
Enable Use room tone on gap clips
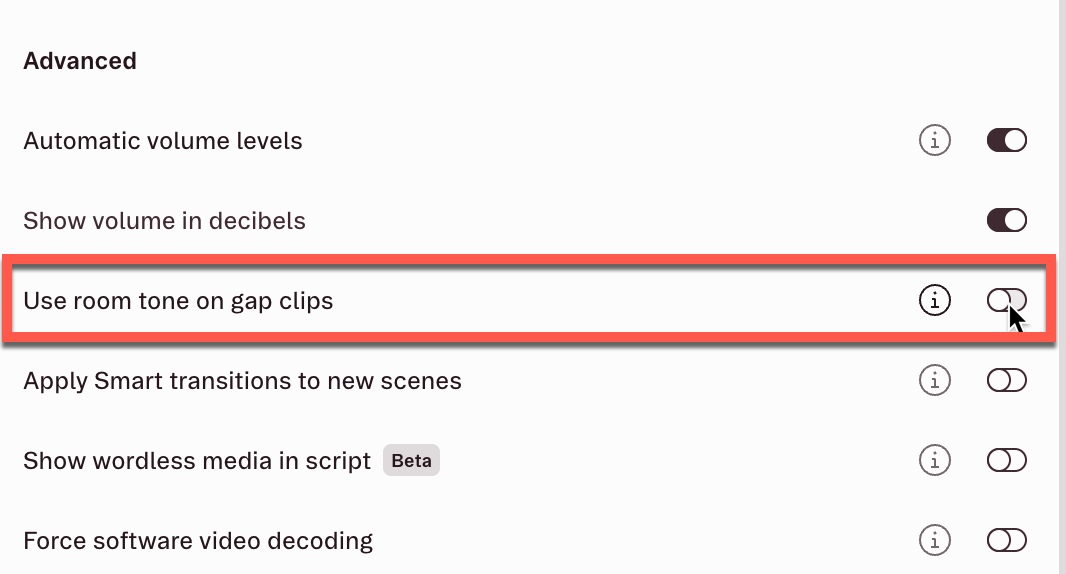pos(1006,300)
